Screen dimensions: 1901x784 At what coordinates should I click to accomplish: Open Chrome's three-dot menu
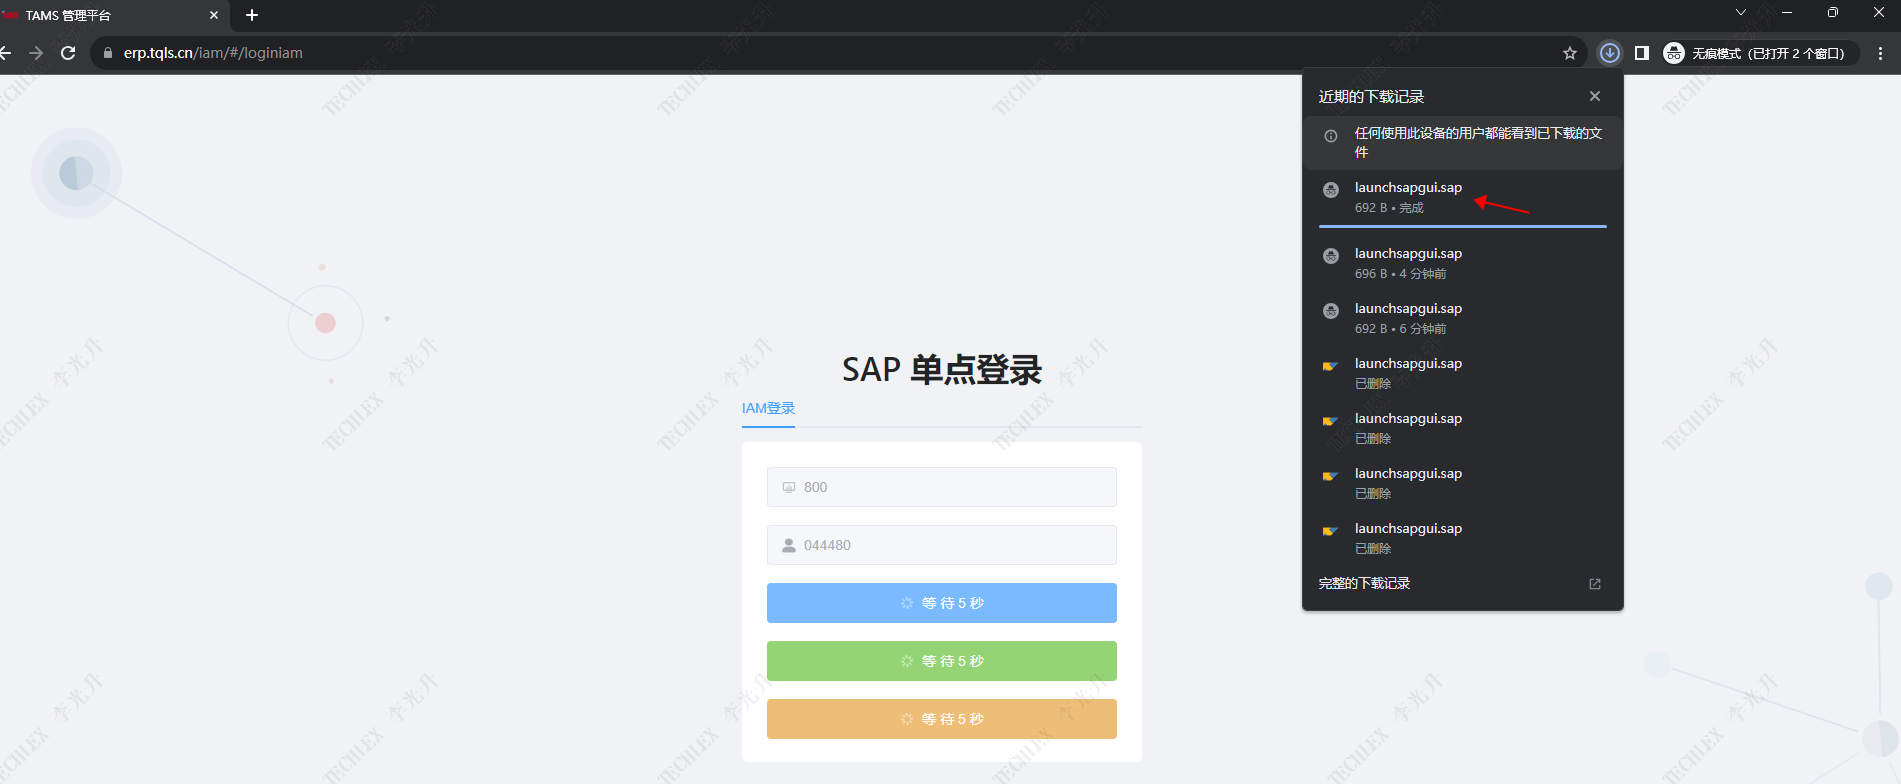pyautogui.click(x=1881, y=53)
